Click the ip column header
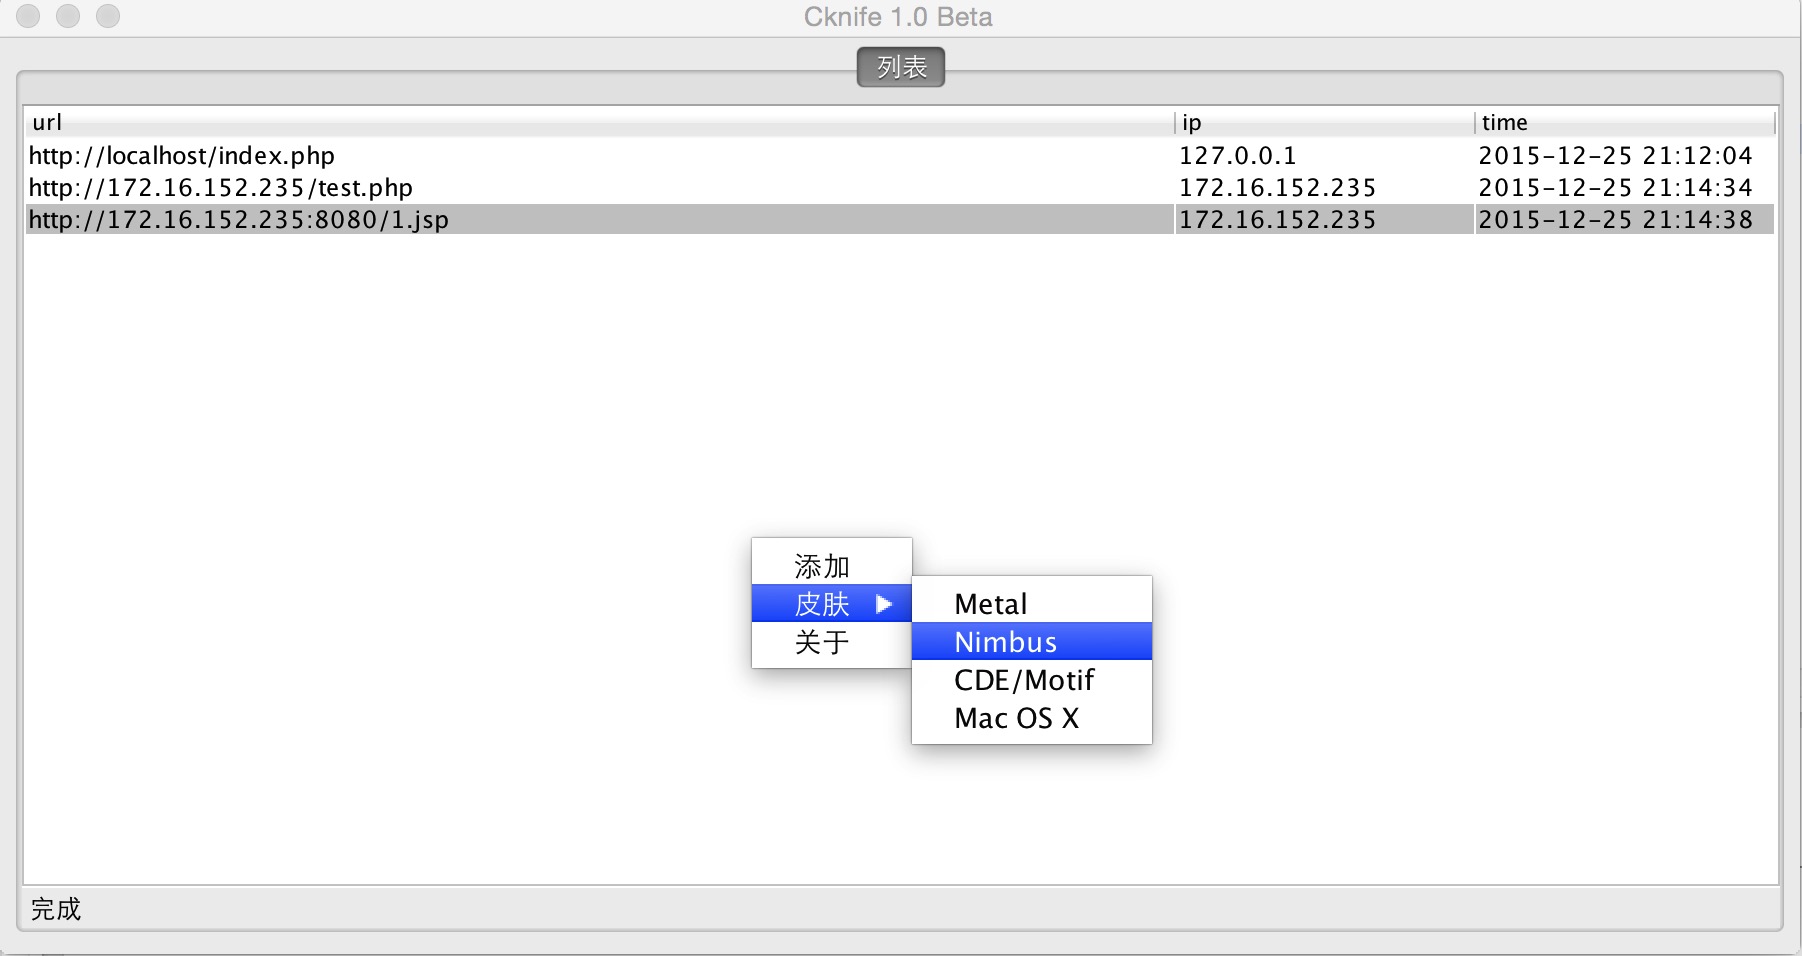 pos(1191,122)
